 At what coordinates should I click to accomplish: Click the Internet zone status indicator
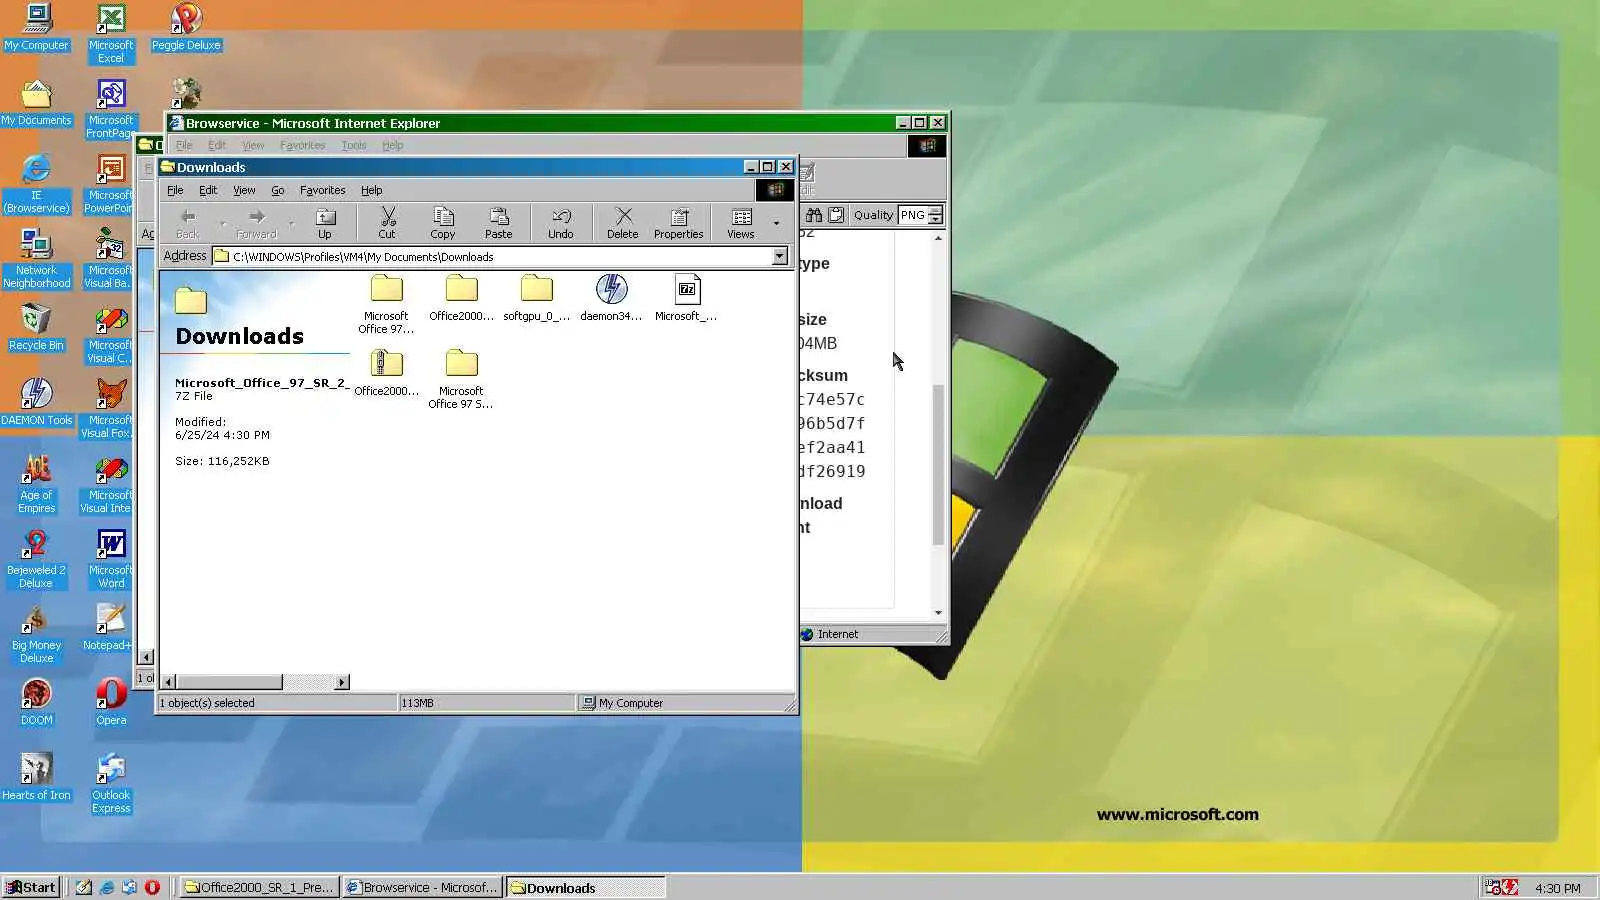(830, 634)
